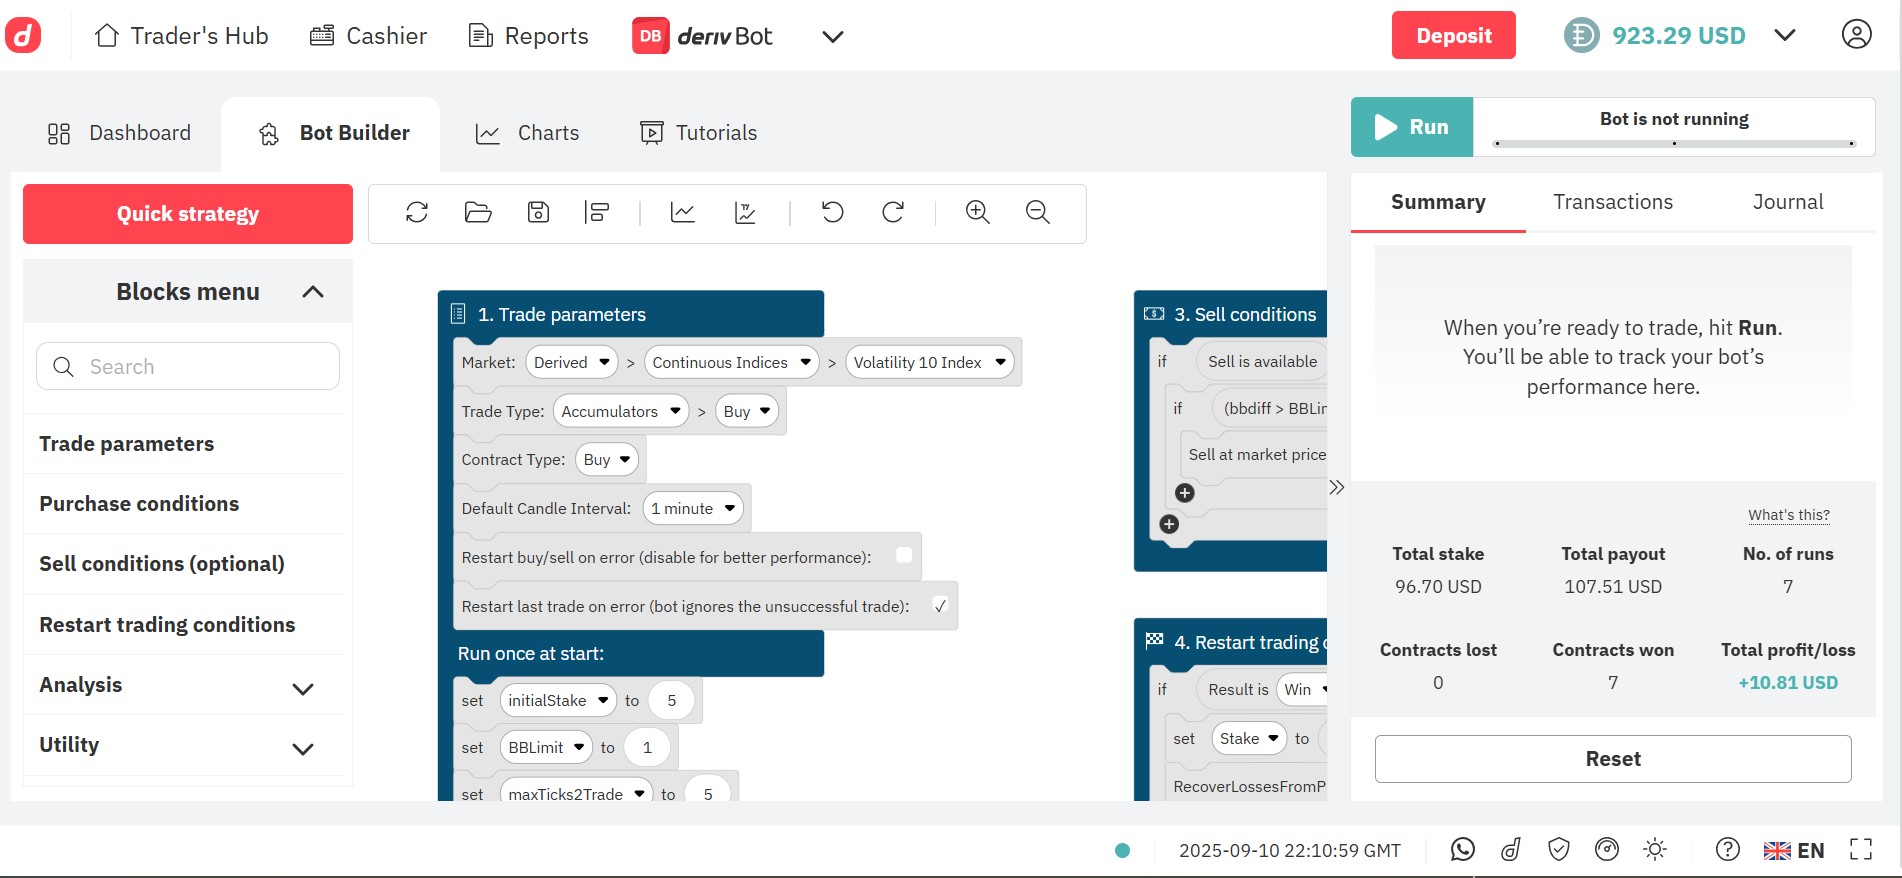Uncheck Restart last trade on error checkbox
The width and height of the screenshot is (1902, 878).
click(x=940, y=606)
